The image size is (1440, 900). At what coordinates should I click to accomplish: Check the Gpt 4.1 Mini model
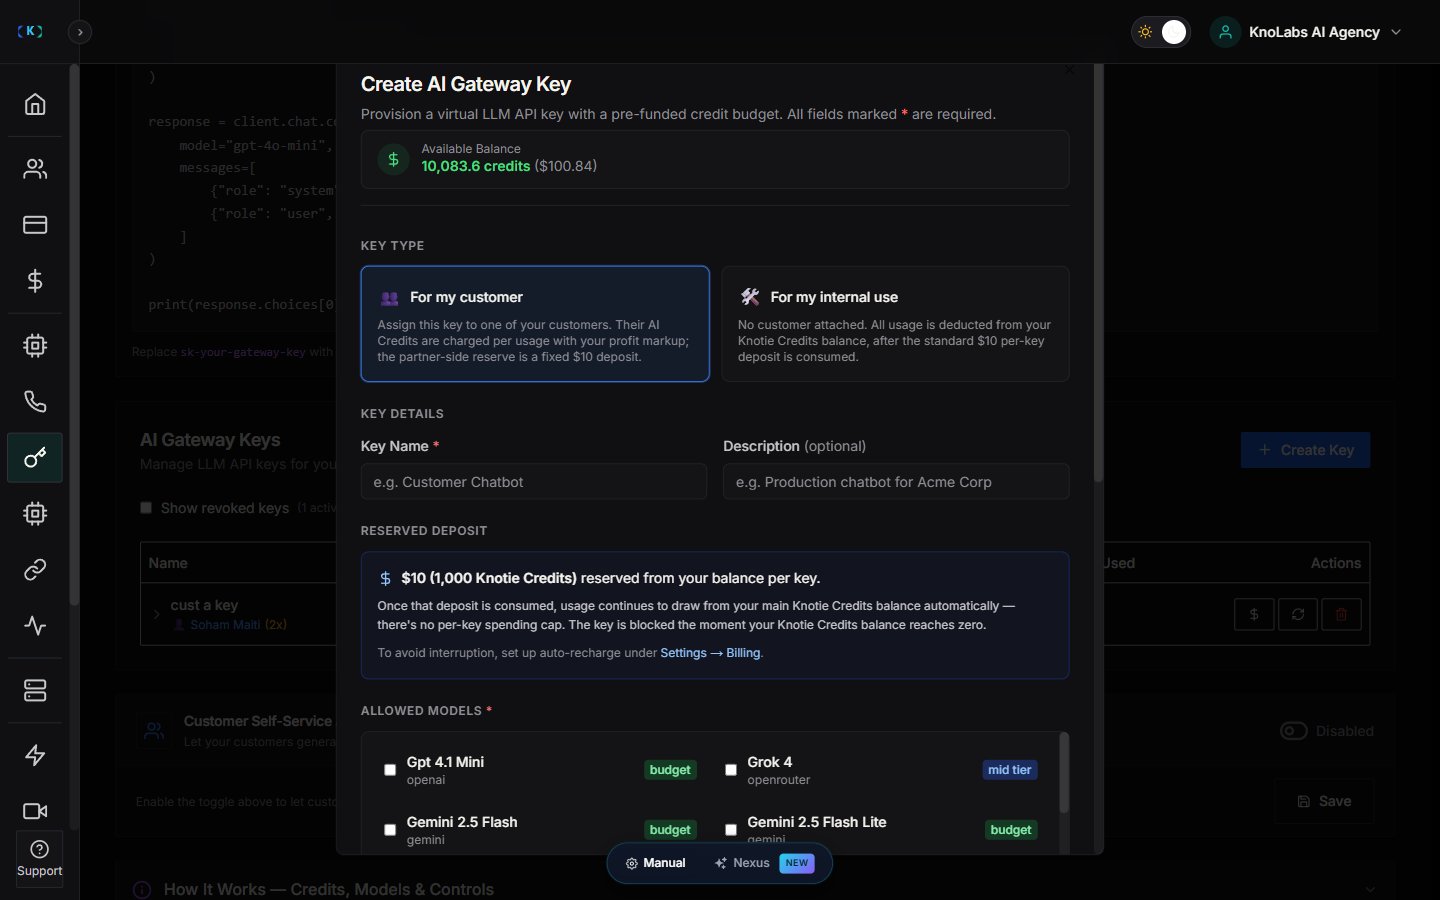point(390,770)
